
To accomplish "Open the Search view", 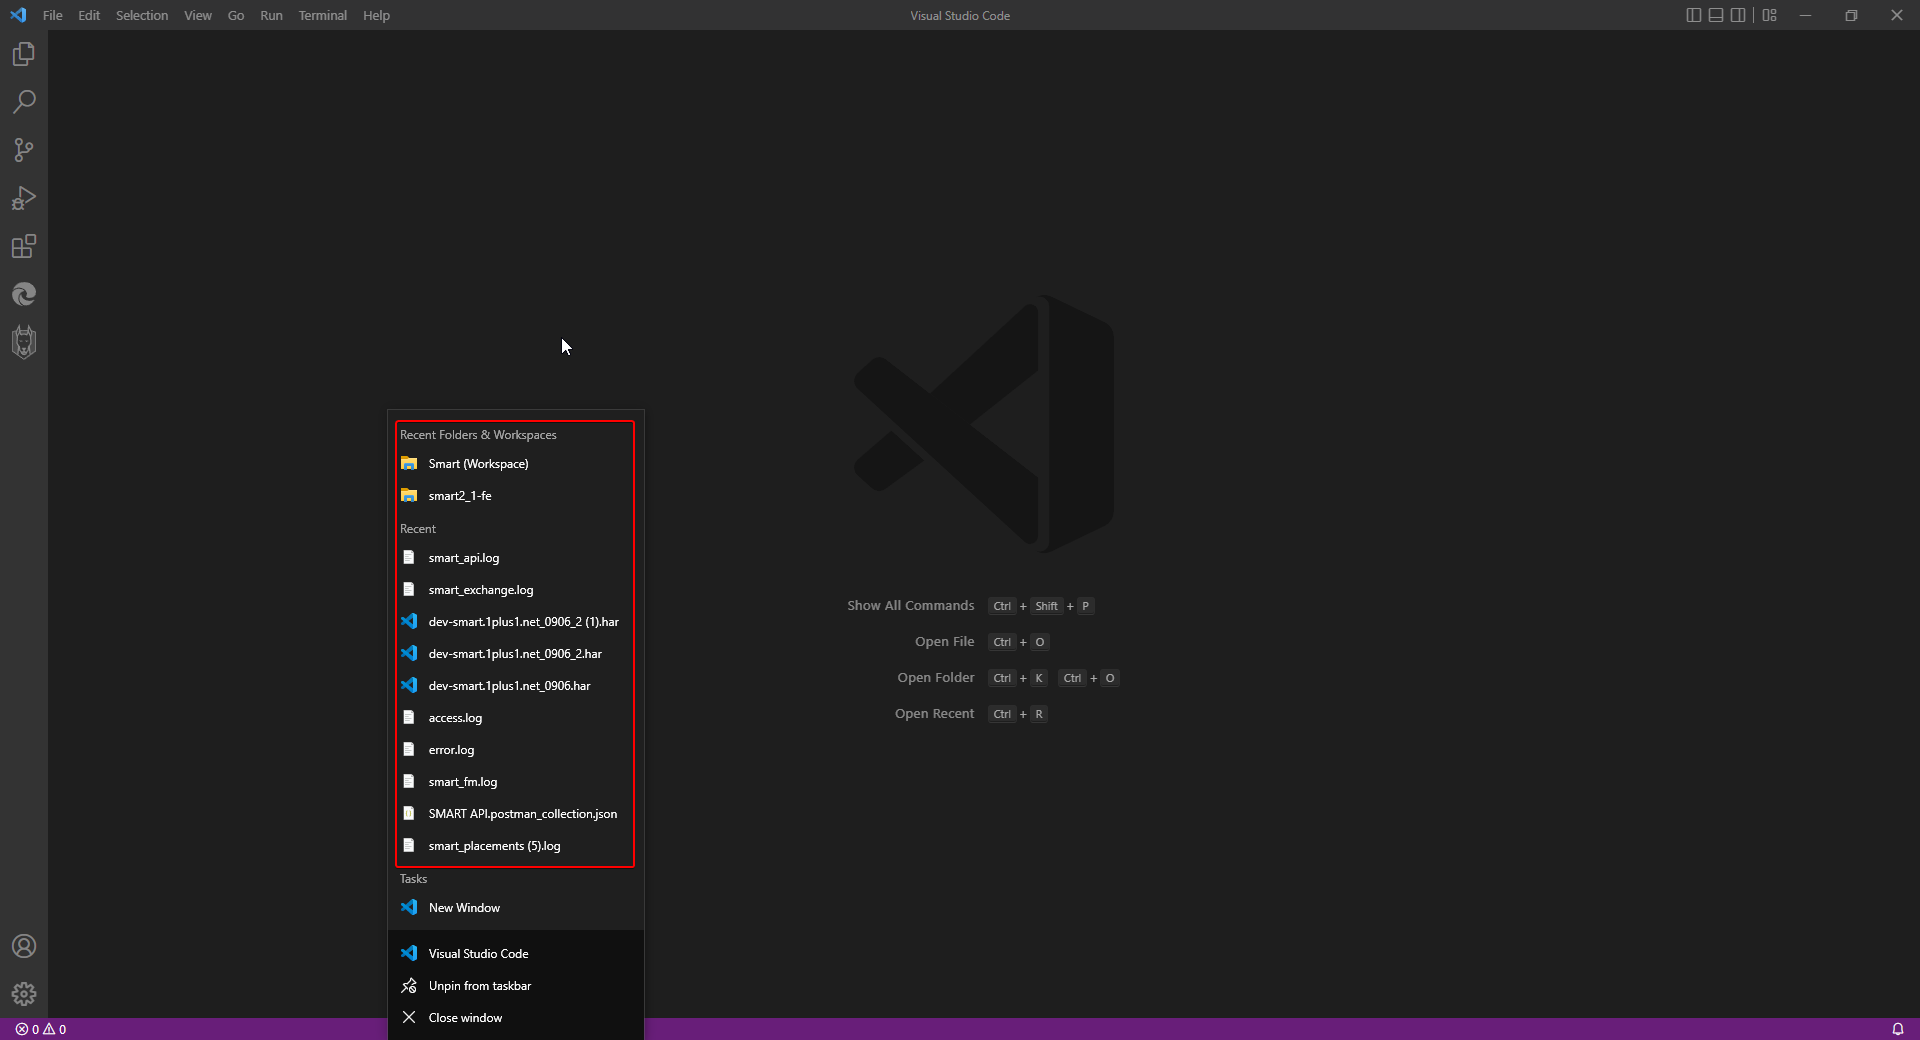I will pyautogui.click(x=24, y=102).
